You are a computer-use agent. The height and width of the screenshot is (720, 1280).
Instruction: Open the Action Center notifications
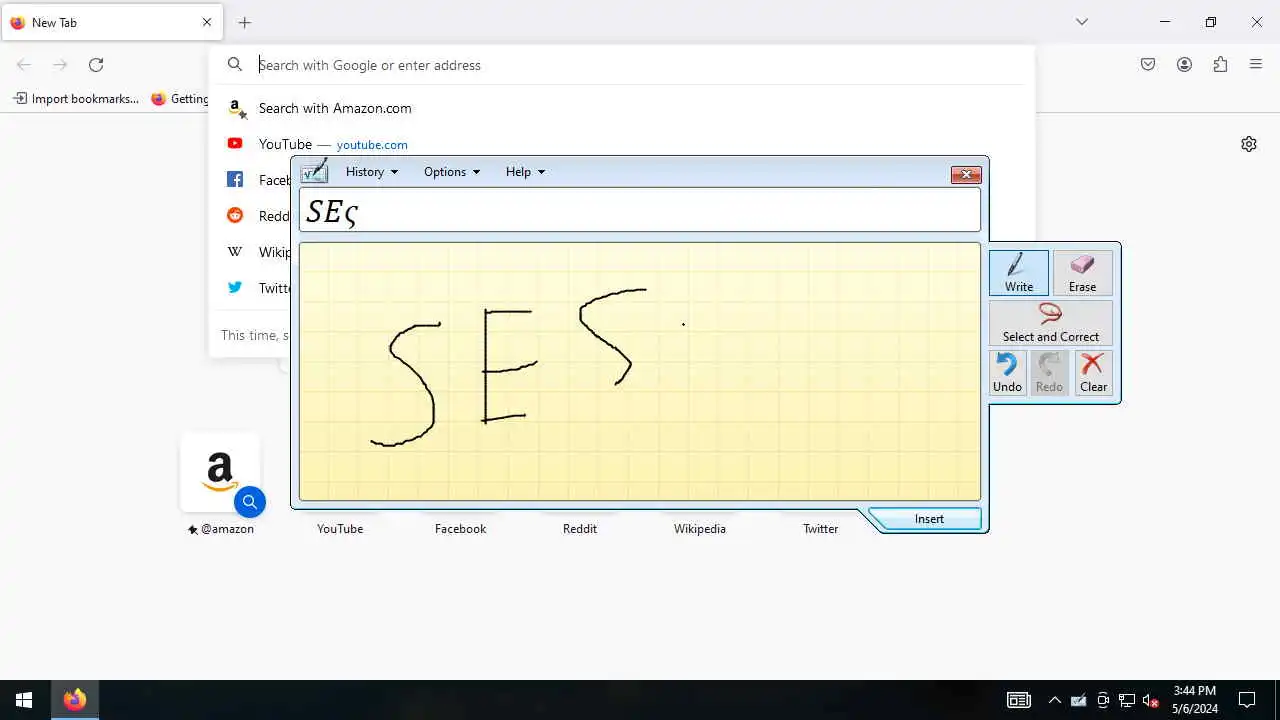click(1247, 700)
